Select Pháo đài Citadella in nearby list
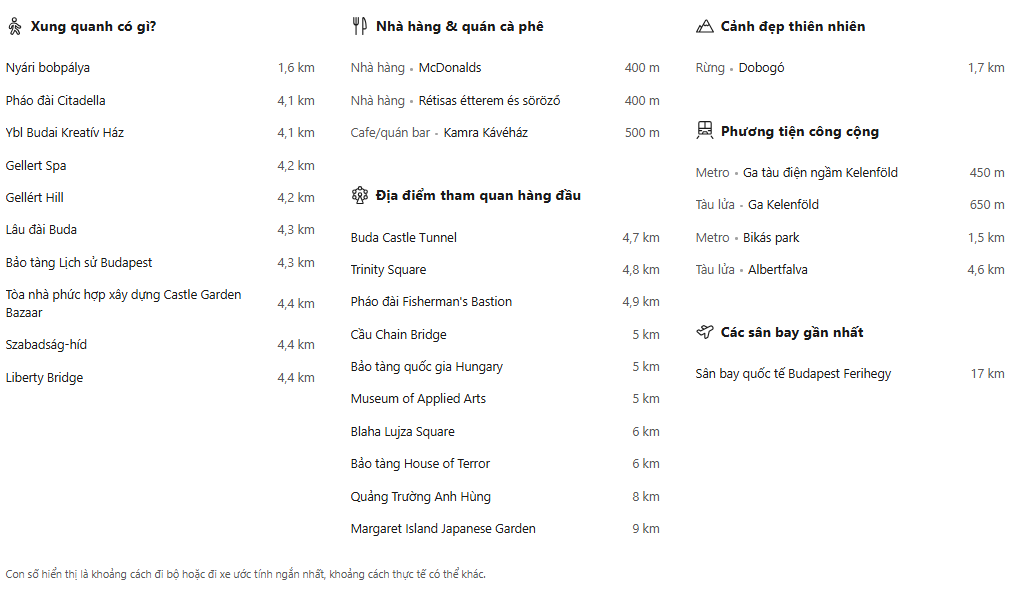1017x602 pixels. pos(55,101)
